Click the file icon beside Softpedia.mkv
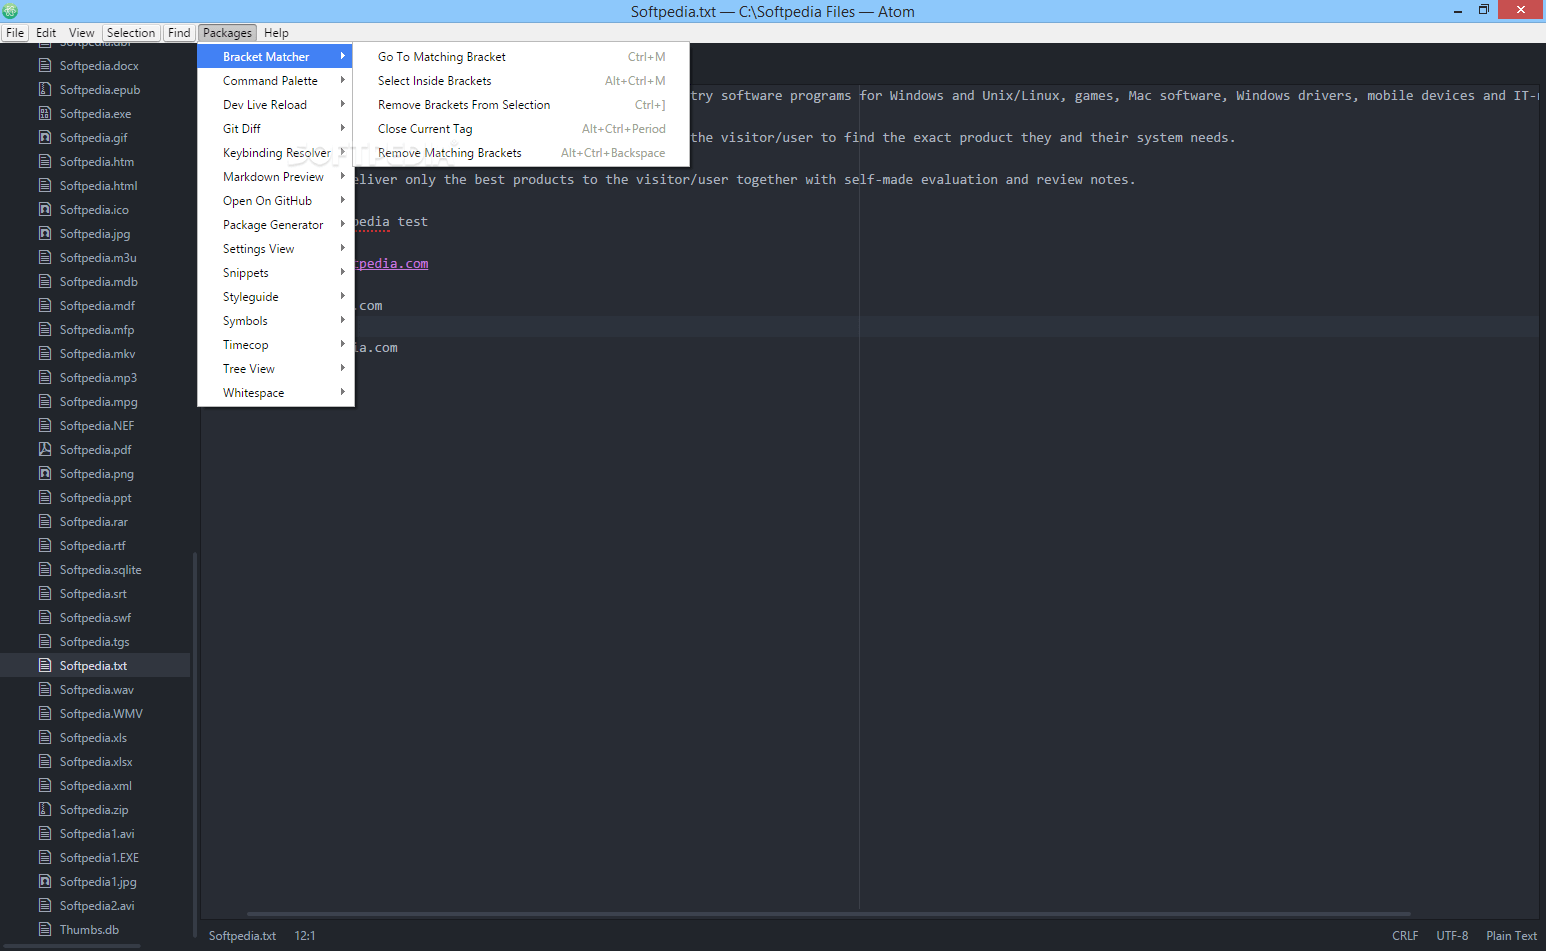The height and width of the screenshot is (951, 1546). click(x=45, y=353)
